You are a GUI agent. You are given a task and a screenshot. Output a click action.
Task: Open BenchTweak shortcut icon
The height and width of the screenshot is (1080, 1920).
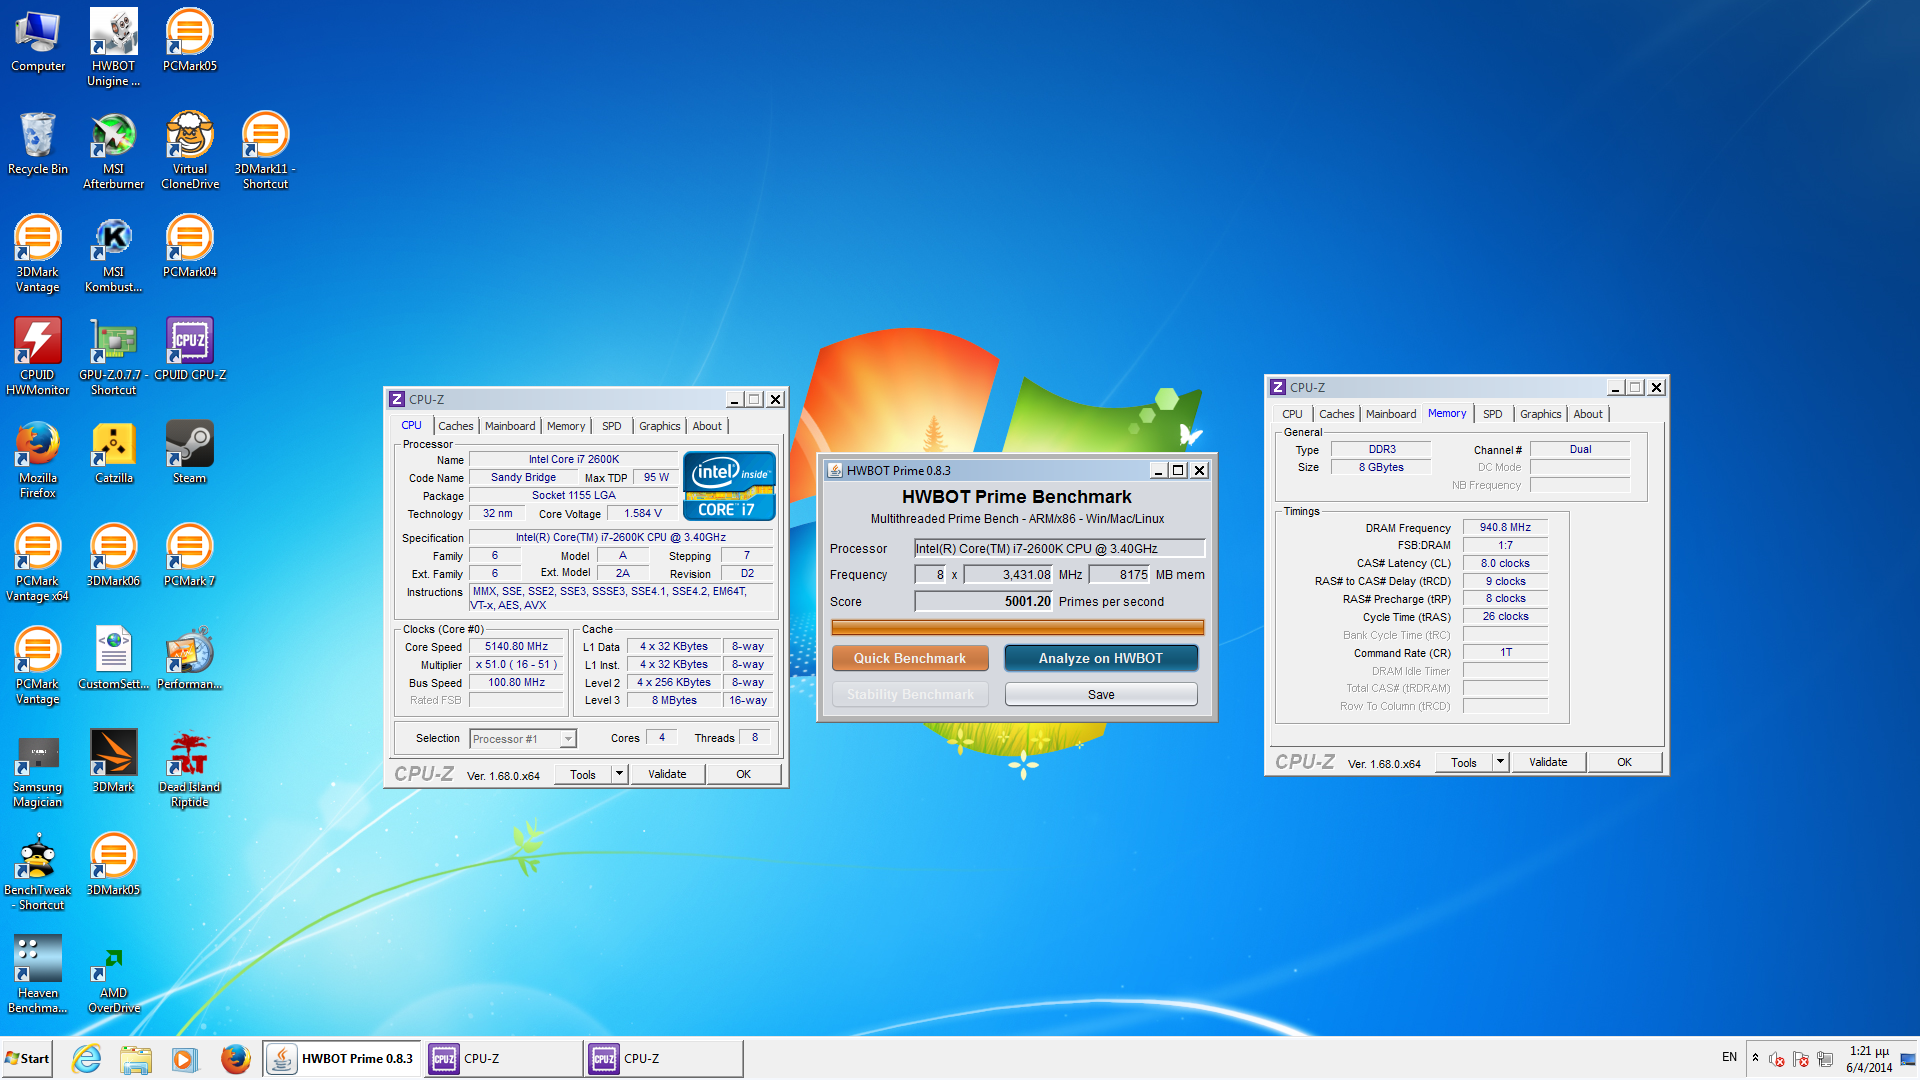(38, 871)
